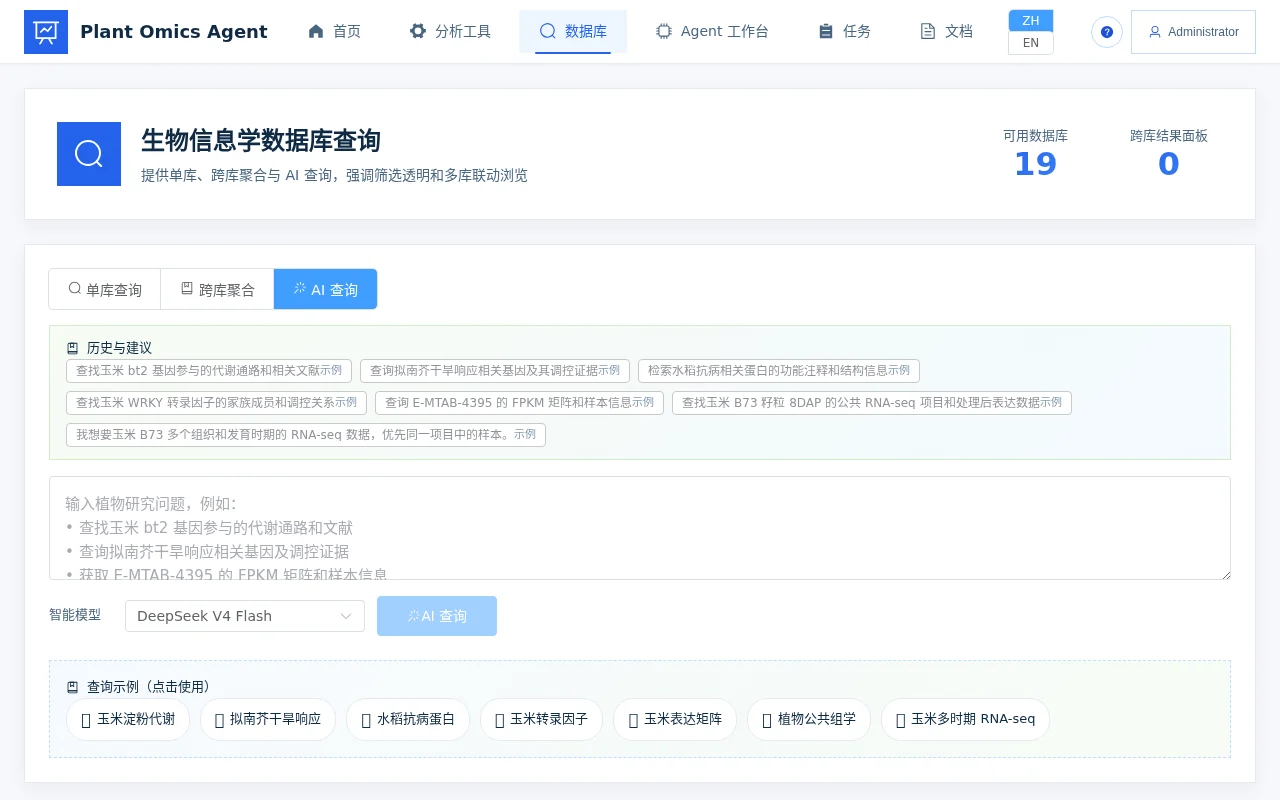The height and width of the screenshot is (800, 1280).
Task: Switch language to ZH
Action: (1031, 21)
